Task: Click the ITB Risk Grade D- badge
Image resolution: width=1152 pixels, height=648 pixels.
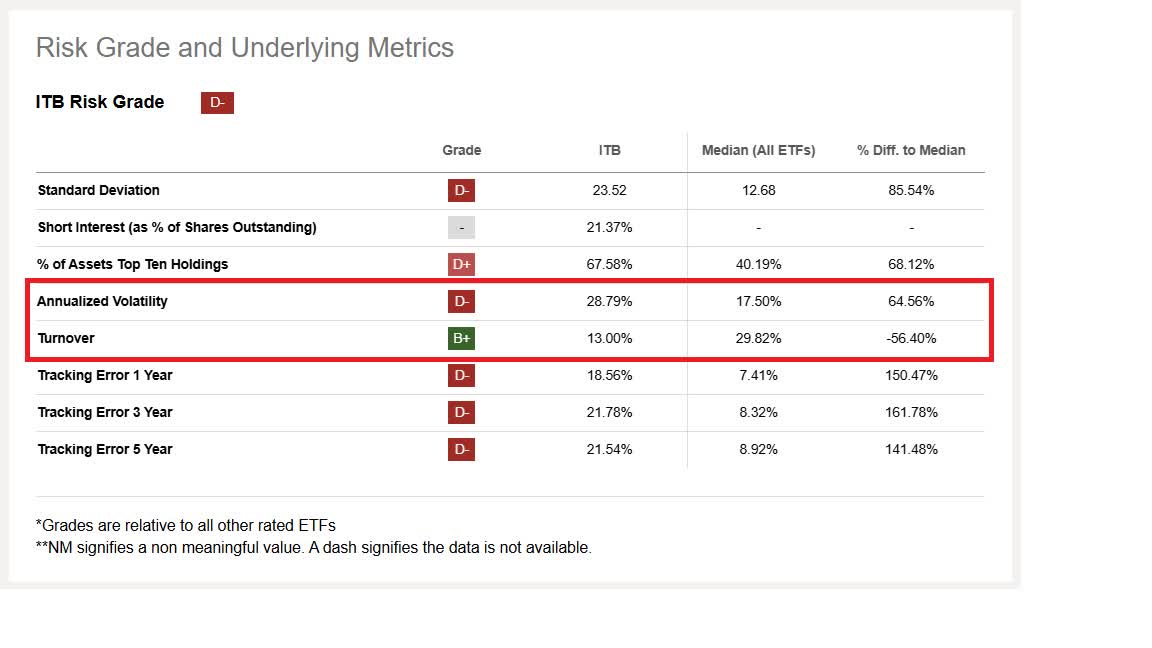Action: click(x=217, y=102)
